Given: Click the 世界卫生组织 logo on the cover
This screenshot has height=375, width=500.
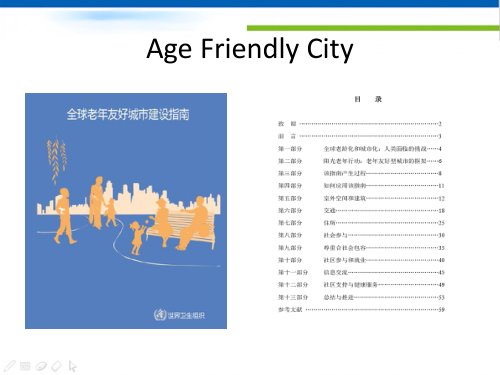Looking at the screenshot, I should point(179,315).
